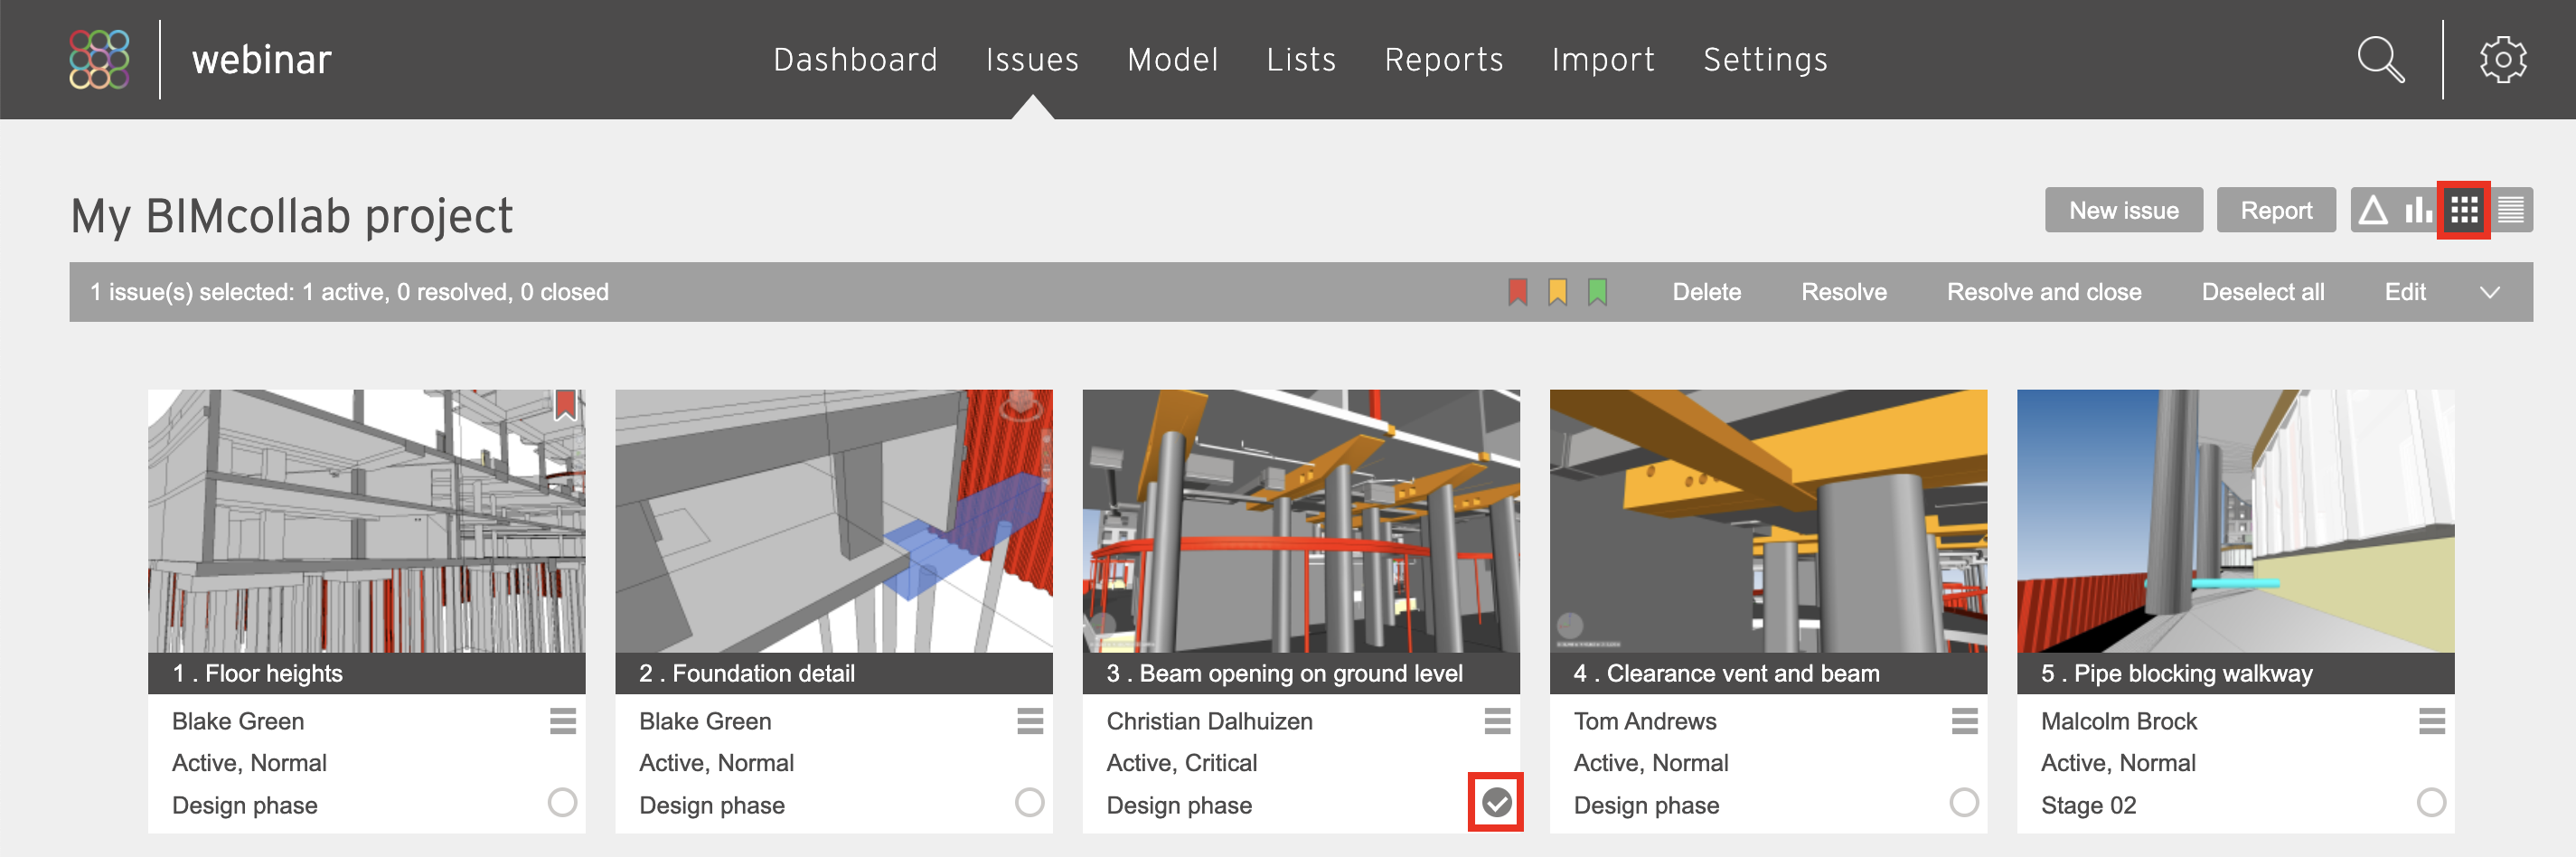Viewport: 2576px width, 857px height.
Task: Switch to bar chart view icon
Action: click(2418, 210)
